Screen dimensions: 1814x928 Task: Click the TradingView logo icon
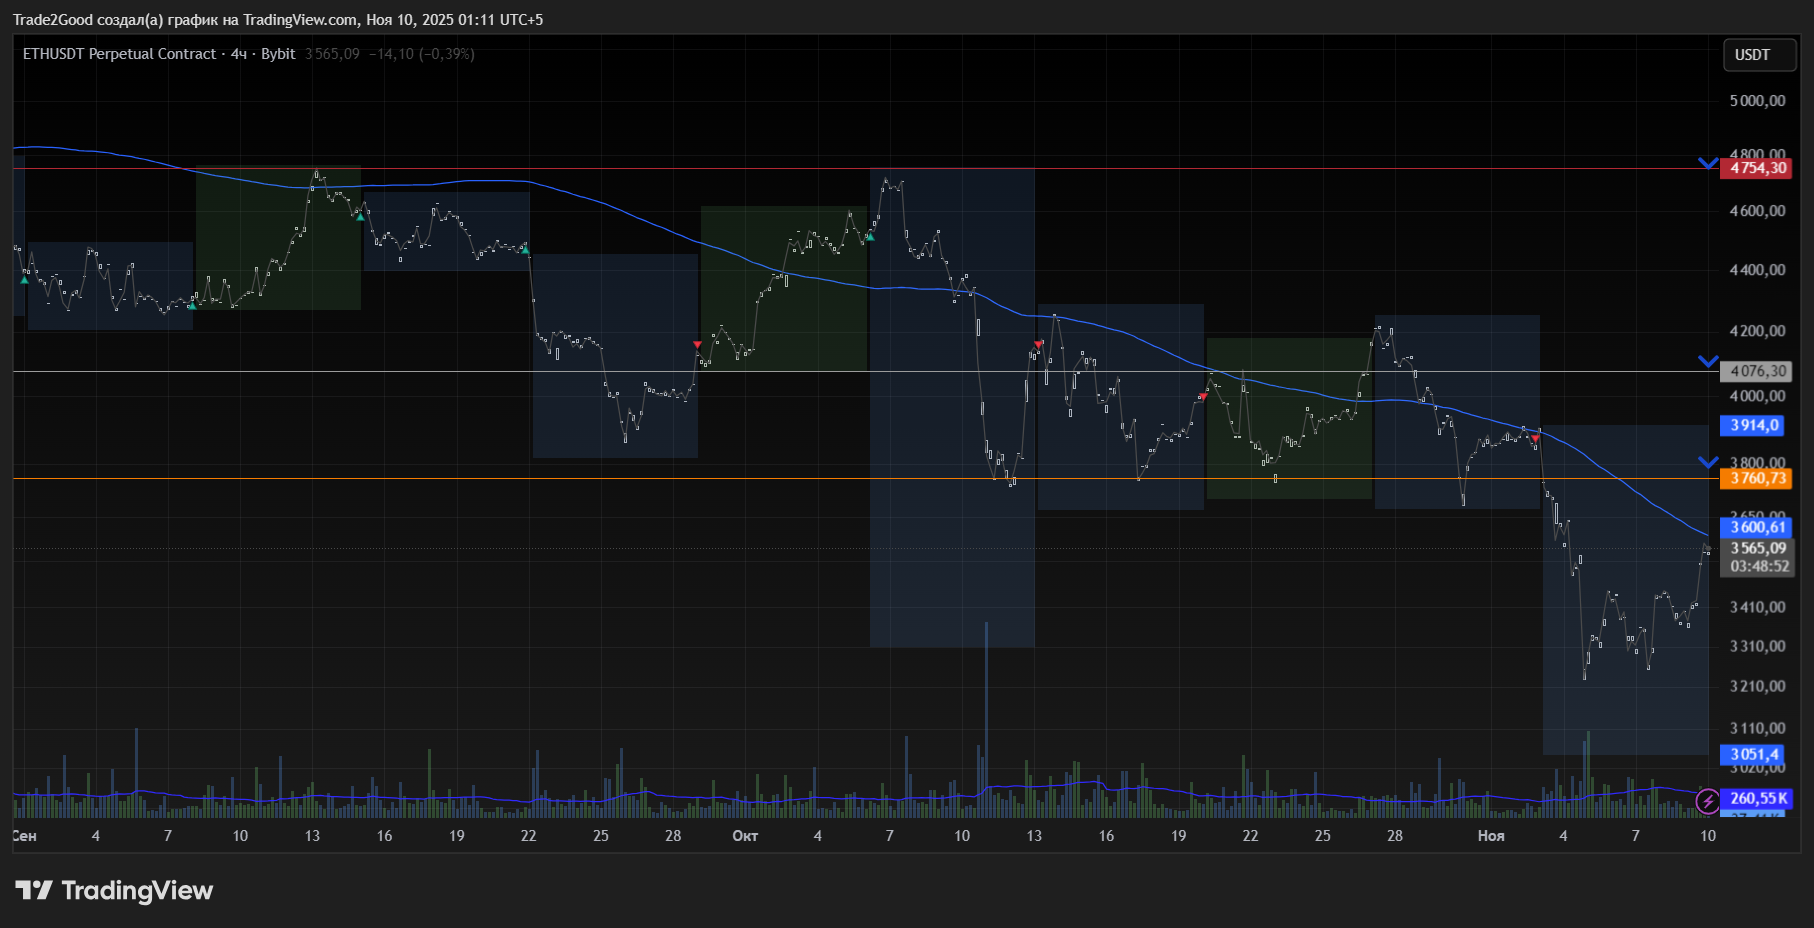[x=34, y=890]
